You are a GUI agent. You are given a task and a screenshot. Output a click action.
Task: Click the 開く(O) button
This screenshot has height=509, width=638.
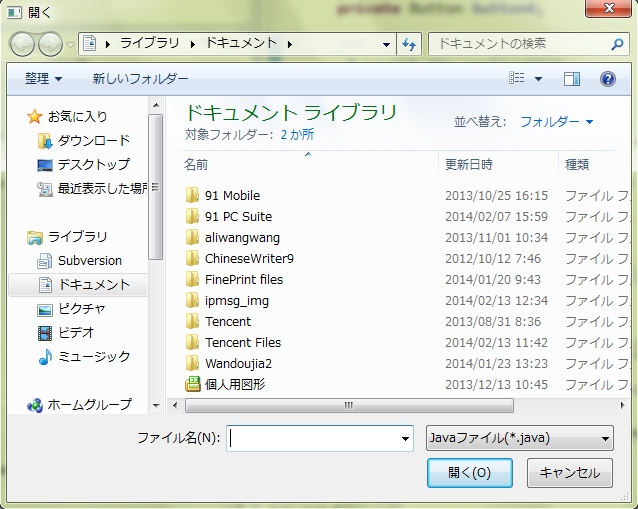pos(469,473)
